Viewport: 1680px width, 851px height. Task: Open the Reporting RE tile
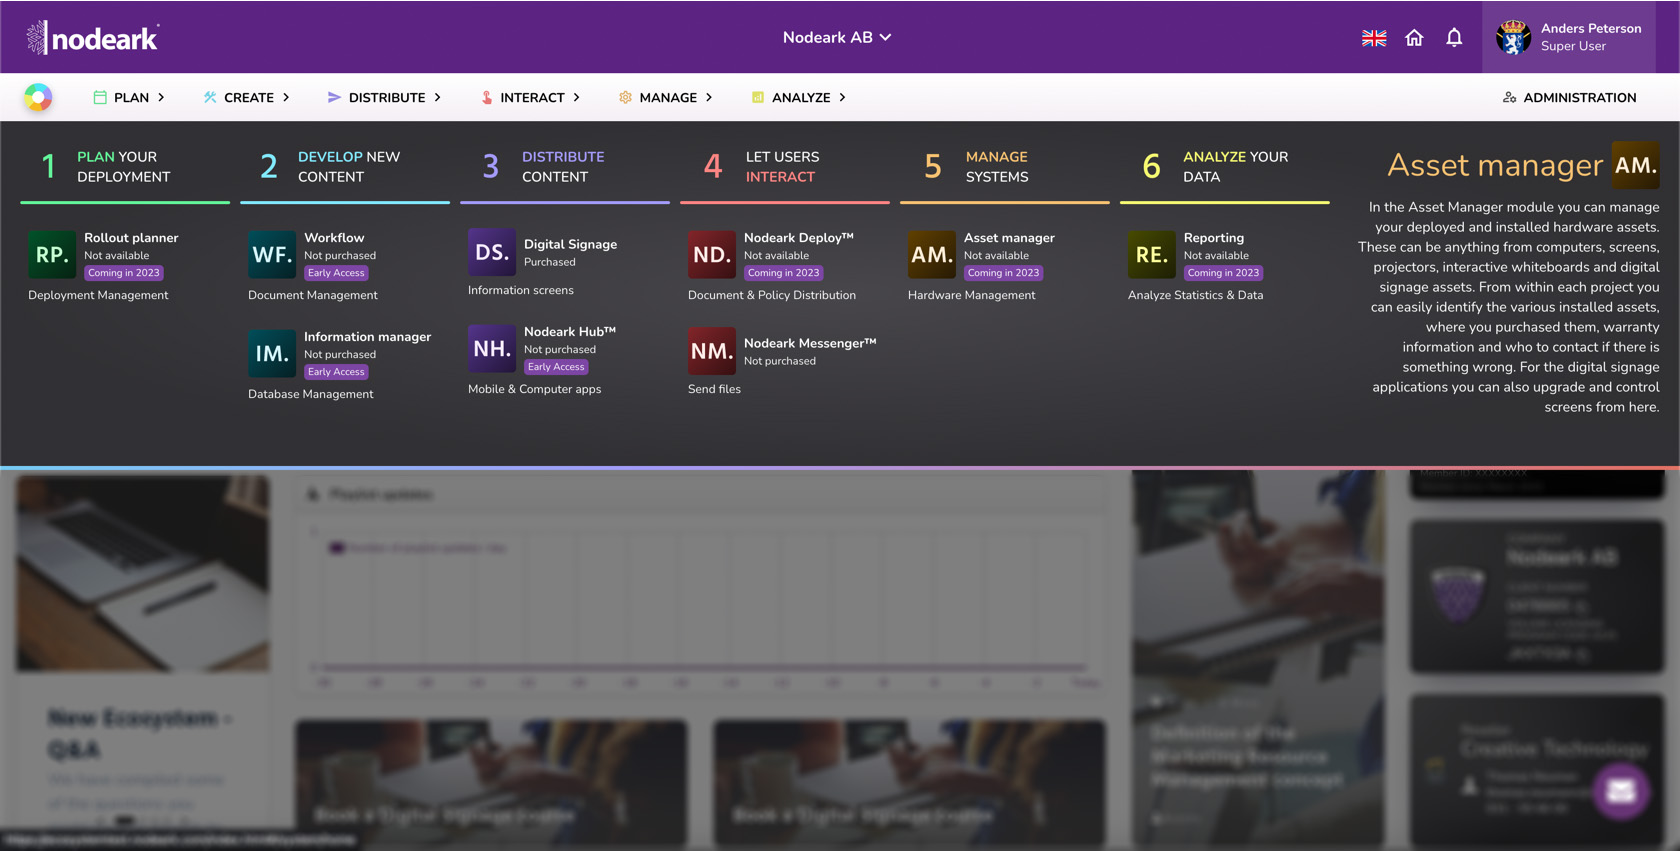tap(1152, 254)
